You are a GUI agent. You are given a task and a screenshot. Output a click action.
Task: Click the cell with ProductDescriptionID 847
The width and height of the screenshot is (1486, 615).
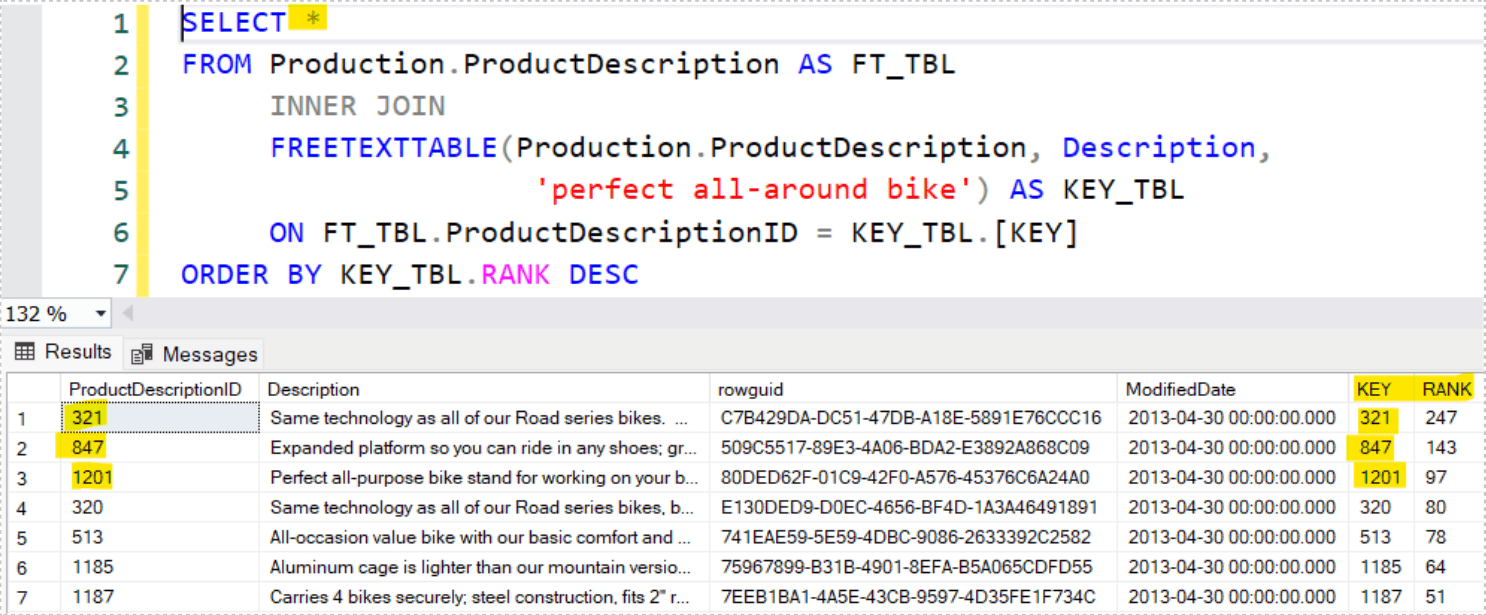pyautogui.click(x=88, y=447)
